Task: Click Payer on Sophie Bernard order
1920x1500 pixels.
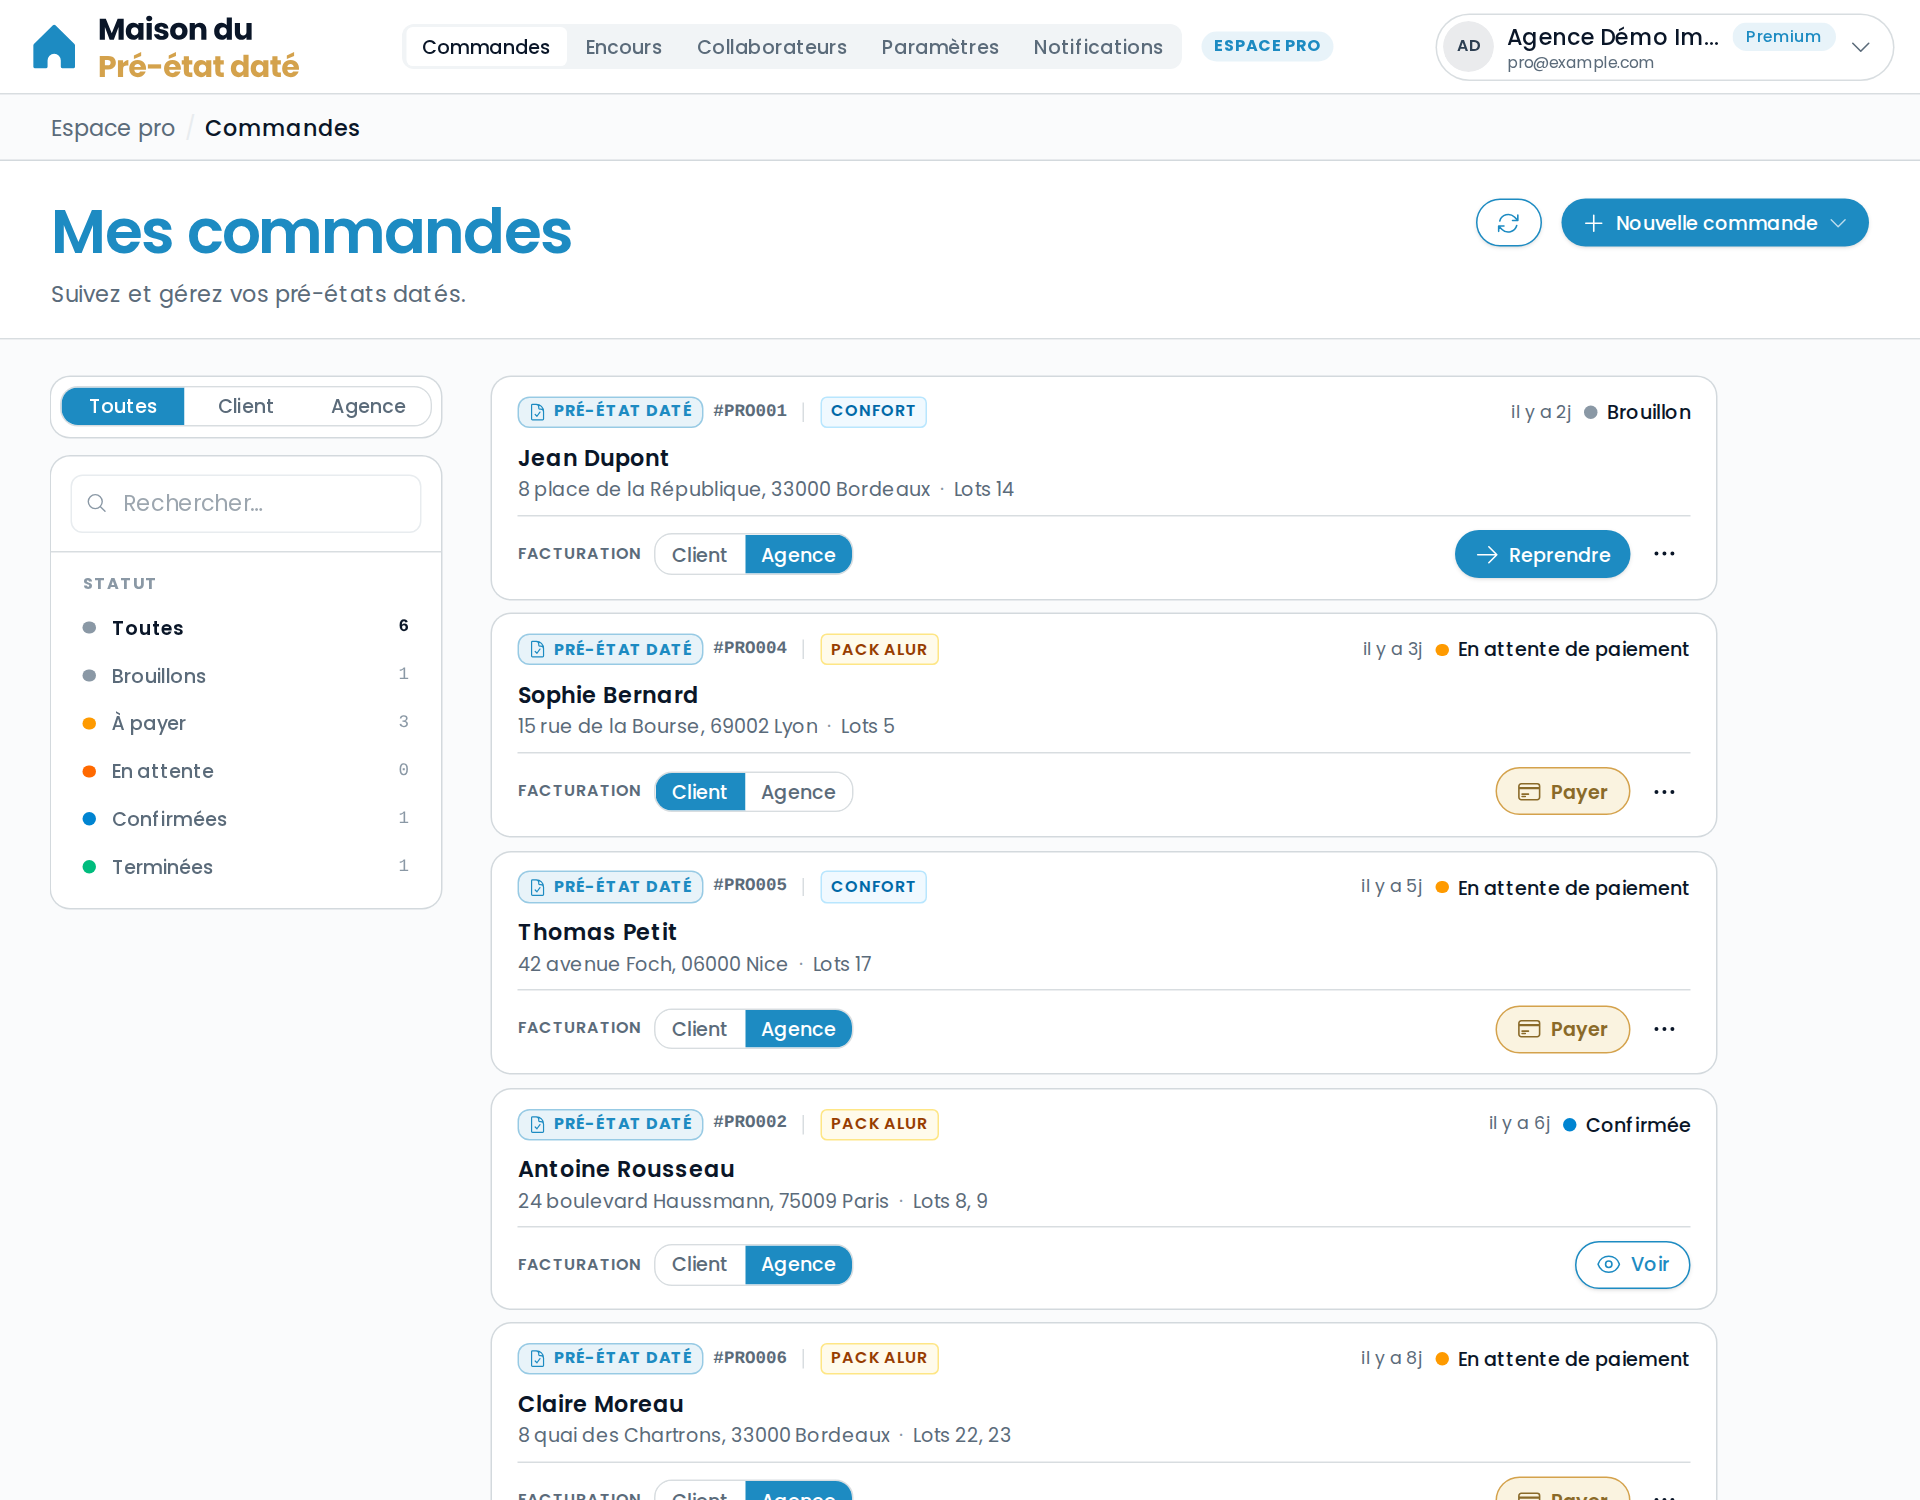Action: click(x=1562, y=792)
